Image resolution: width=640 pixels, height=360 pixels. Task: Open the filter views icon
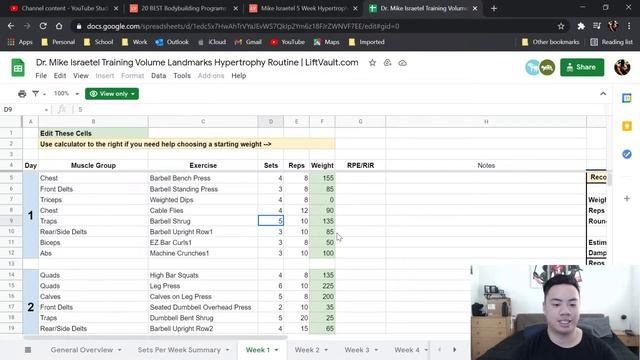[x=36, y=94]
